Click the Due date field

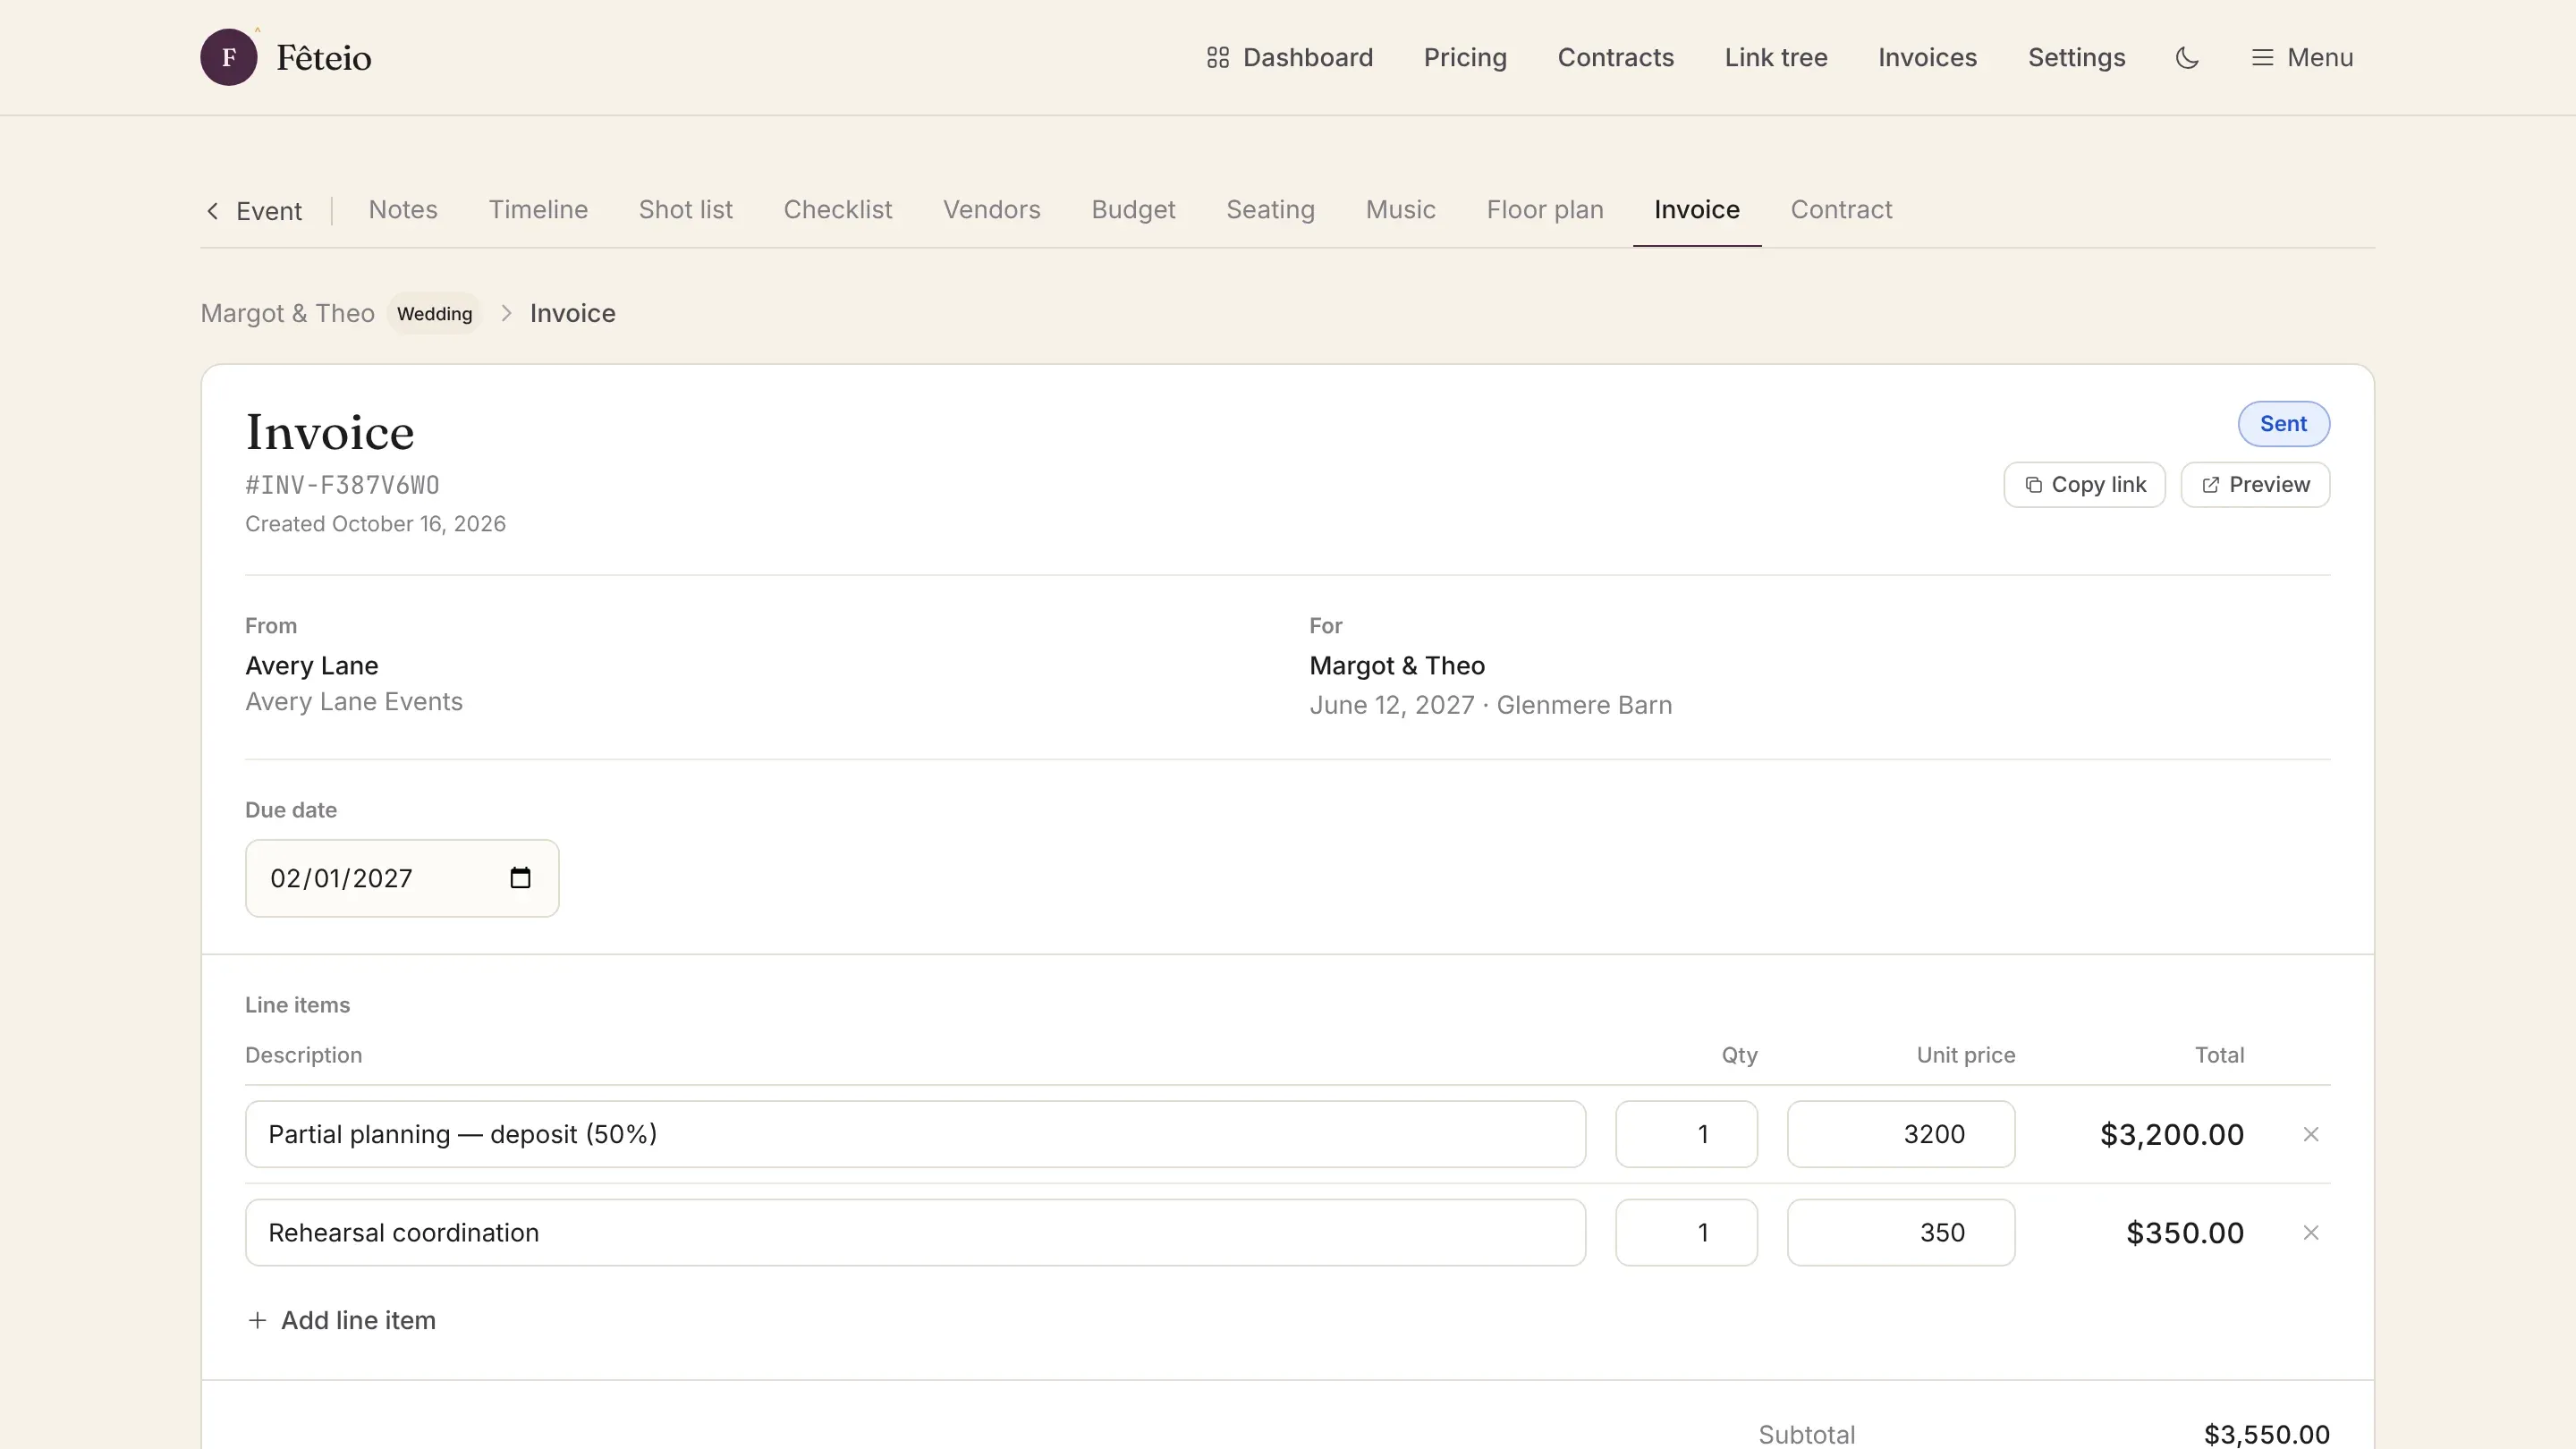[402, 878]
